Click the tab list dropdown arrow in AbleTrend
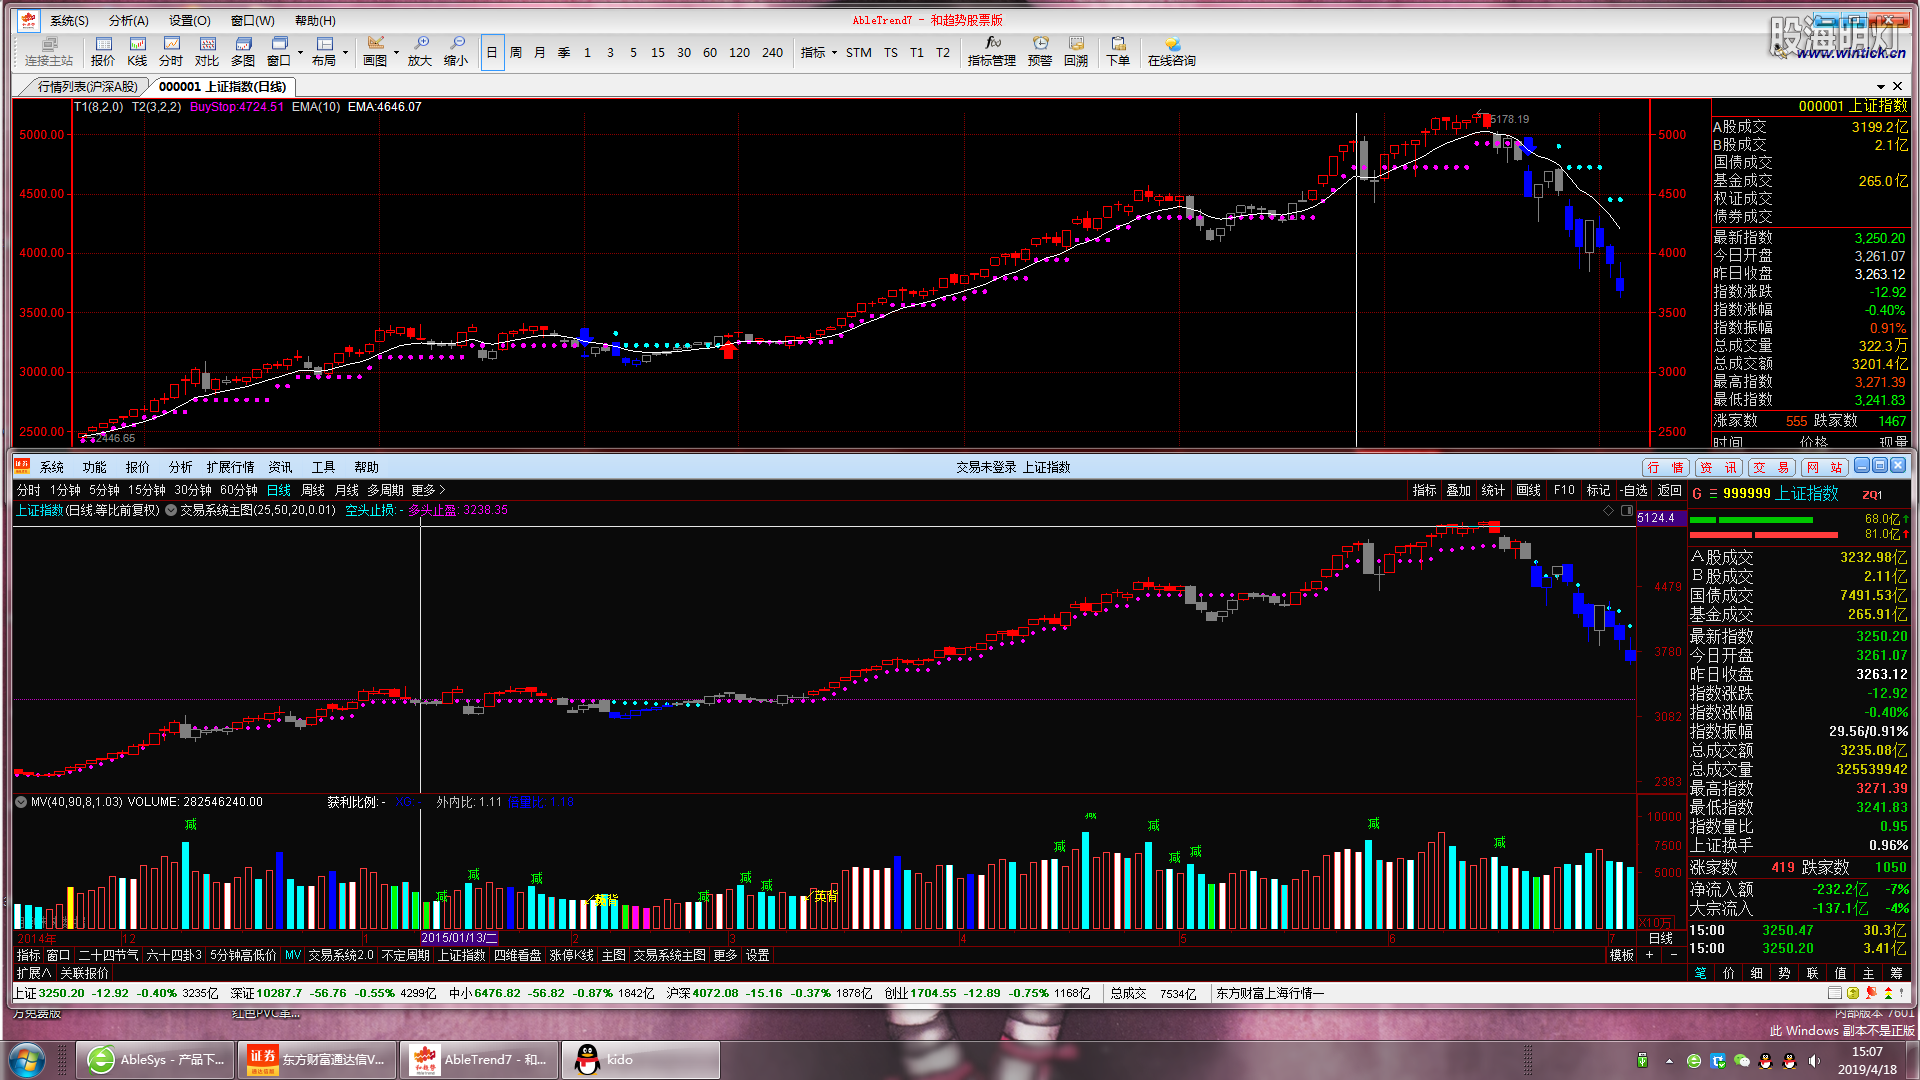Image resolution: width=1920 pixels, height=1080 pixels. (x=1880, y=87)
